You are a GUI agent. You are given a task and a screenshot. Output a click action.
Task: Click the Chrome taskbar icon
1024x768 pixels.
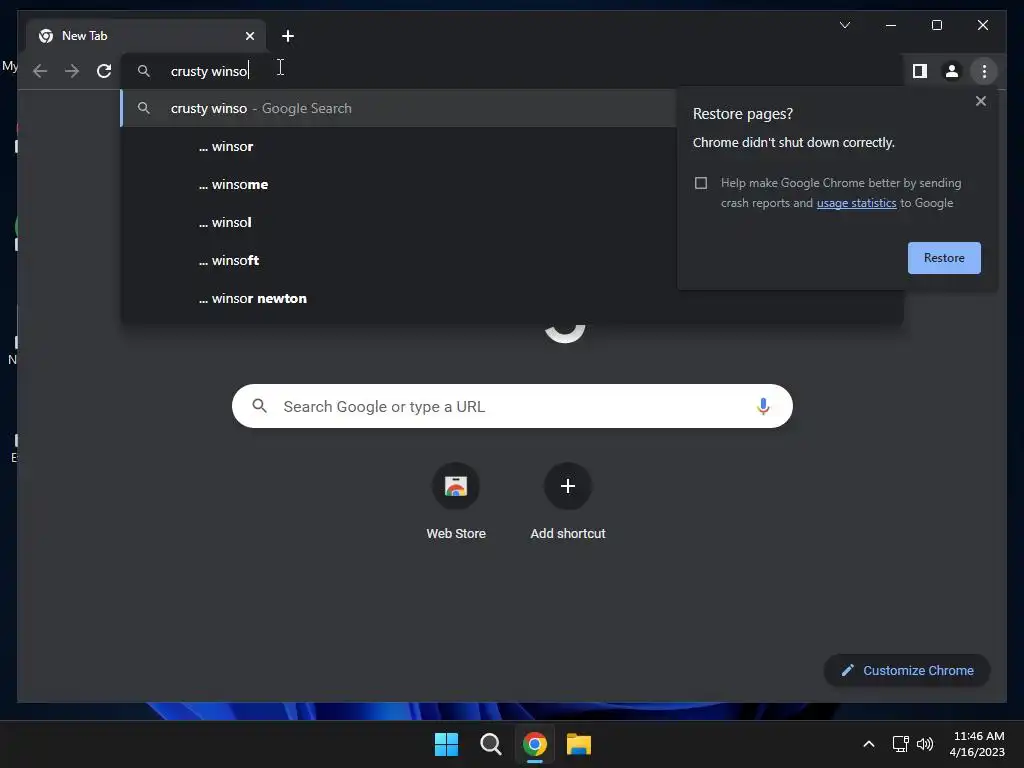[x=534, y=744]
